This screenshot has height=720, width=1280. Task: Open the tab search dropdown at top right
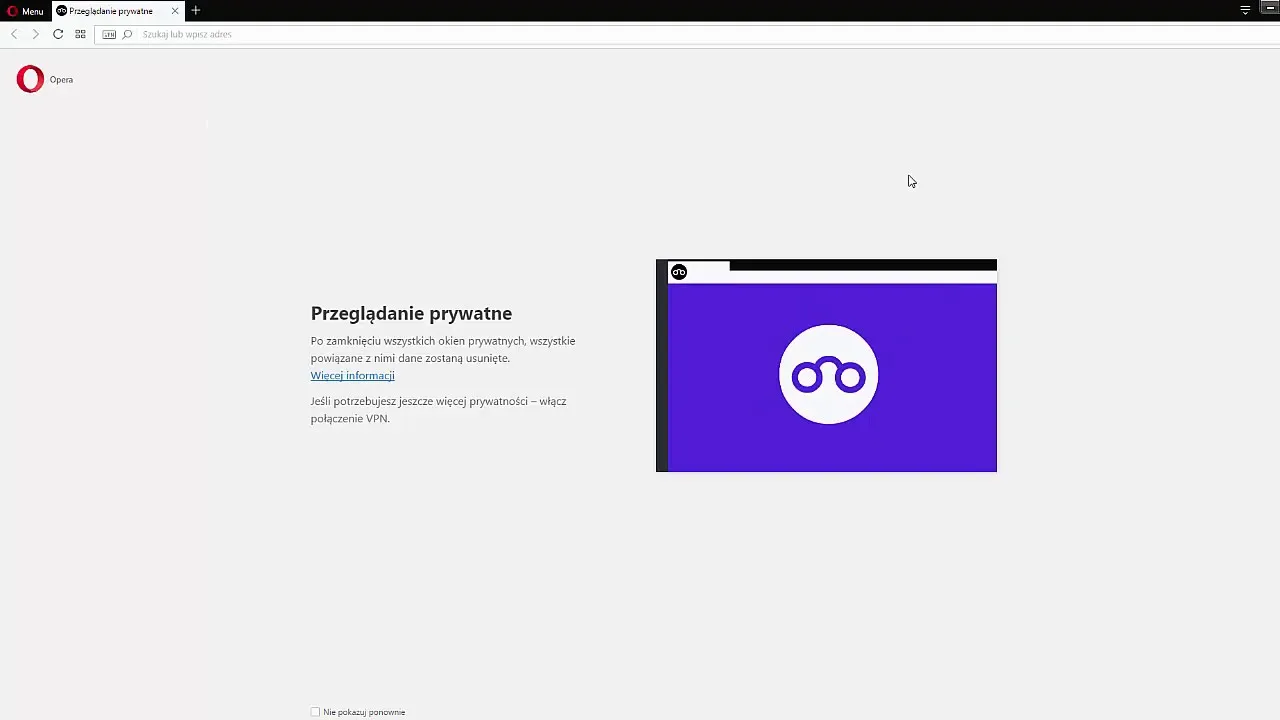coord(1244,9)
